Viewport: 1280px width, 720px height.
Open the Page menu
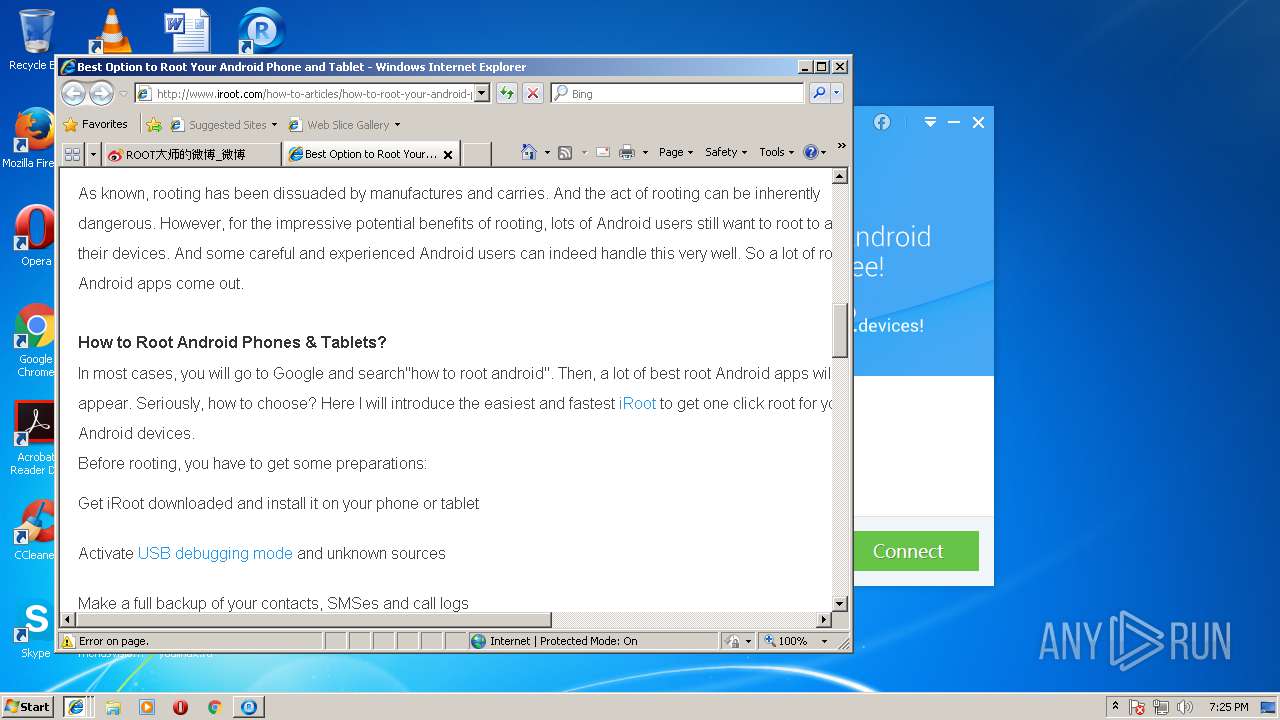[x=676, y=152]
